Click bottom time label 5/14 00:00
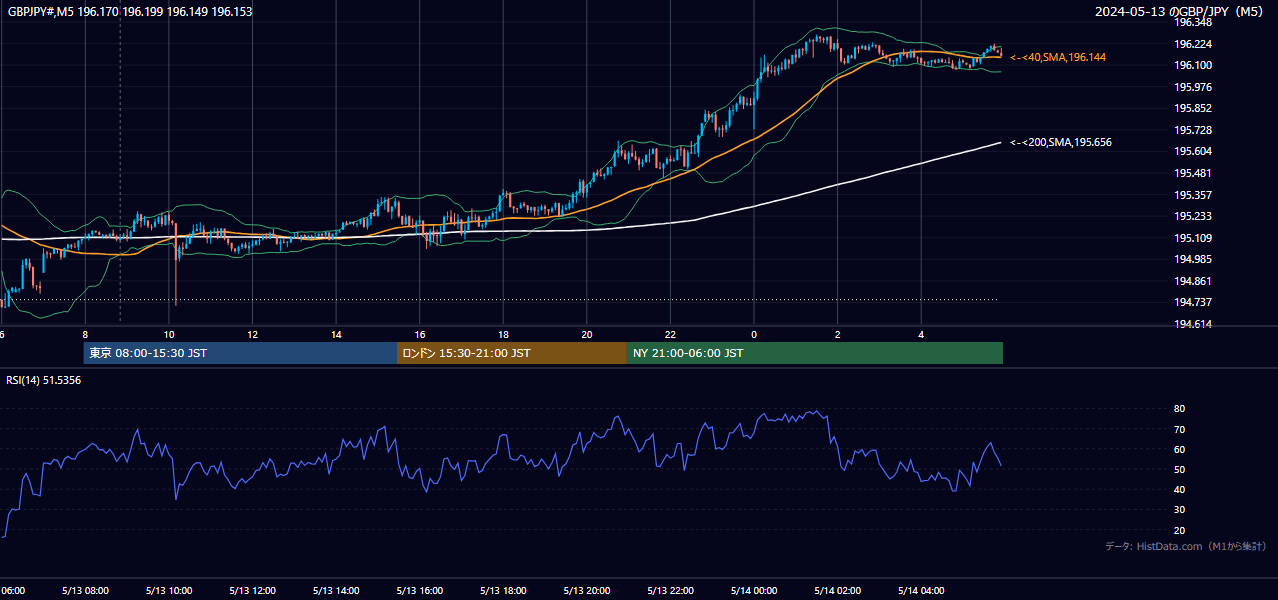Image resolution: width=1278 pixels, height=600 pixels. click(754, 590)
